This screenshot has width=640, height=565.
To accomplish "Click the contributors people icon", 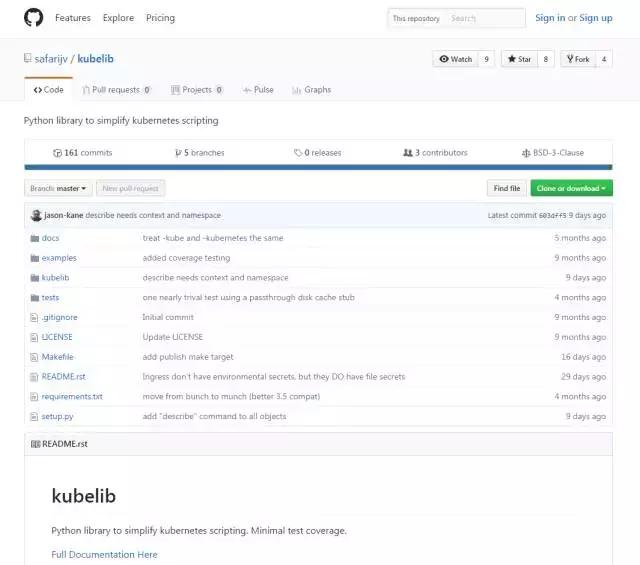I will click(408, 153).
